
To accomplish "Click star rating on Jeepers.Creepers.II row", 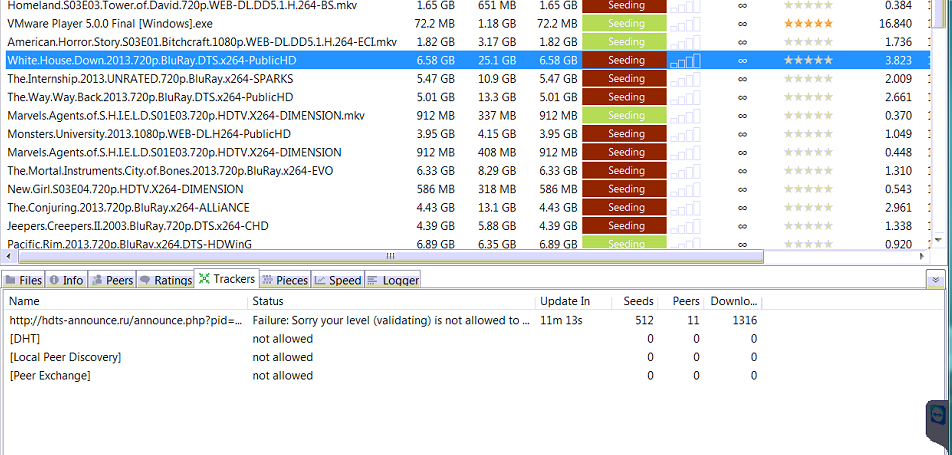I will pyautogui.click(x=808, y=225).
